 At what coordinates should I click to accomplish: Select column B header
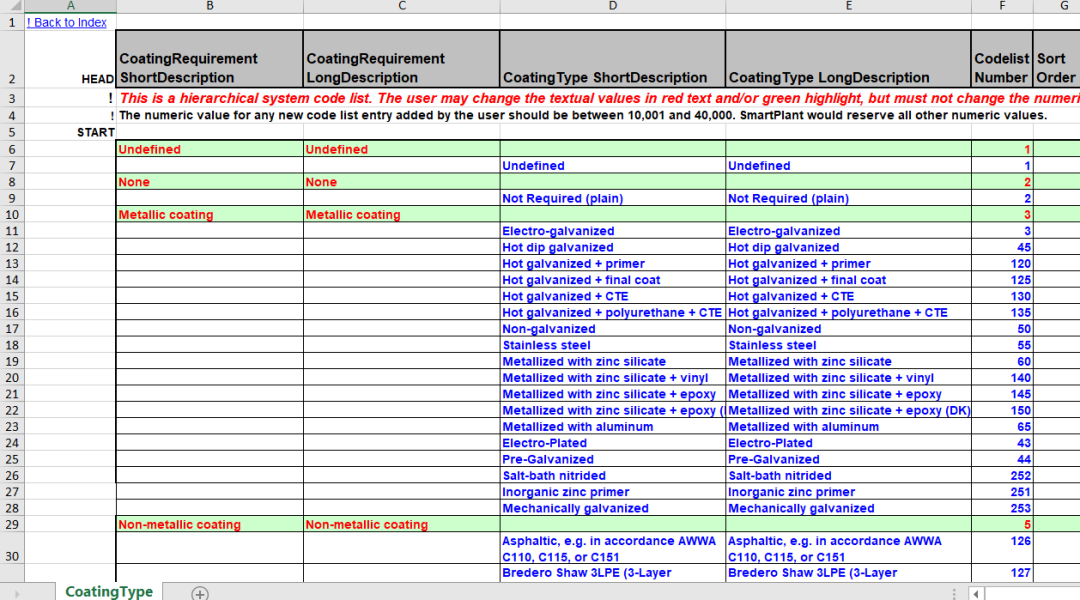(x=209, y=6)
